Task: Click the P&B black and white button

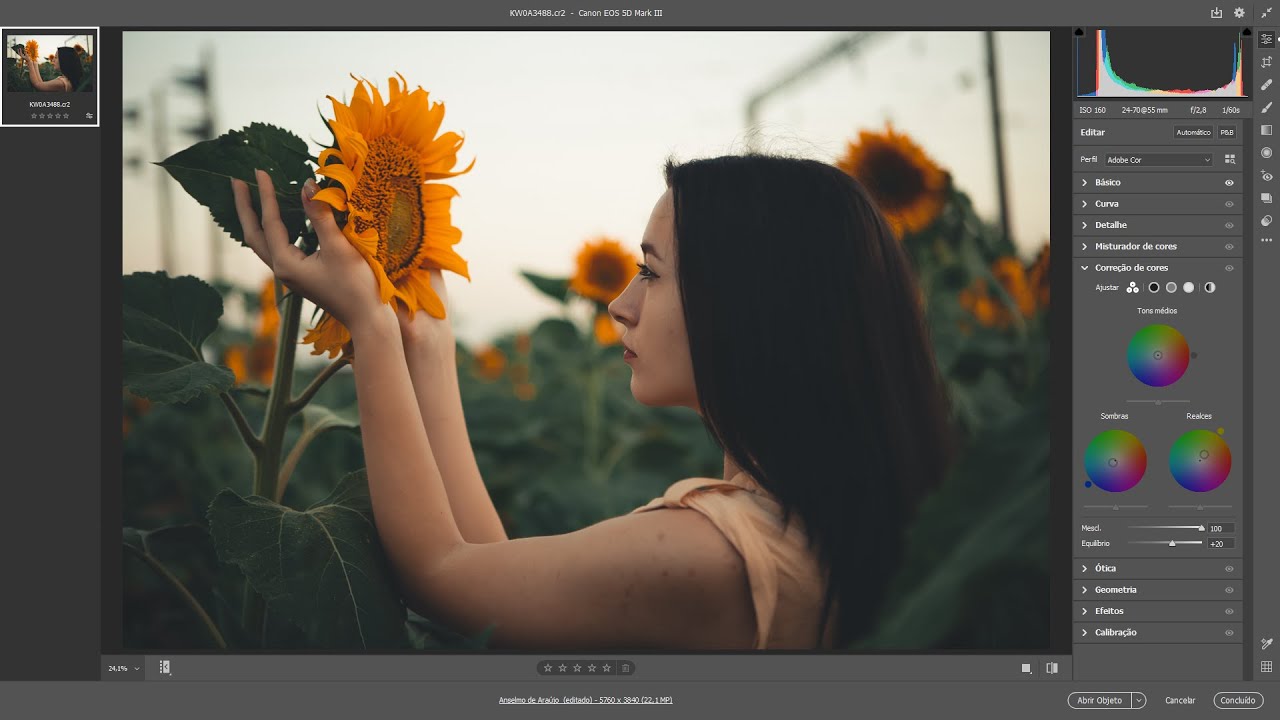Action: (1226, 132)
